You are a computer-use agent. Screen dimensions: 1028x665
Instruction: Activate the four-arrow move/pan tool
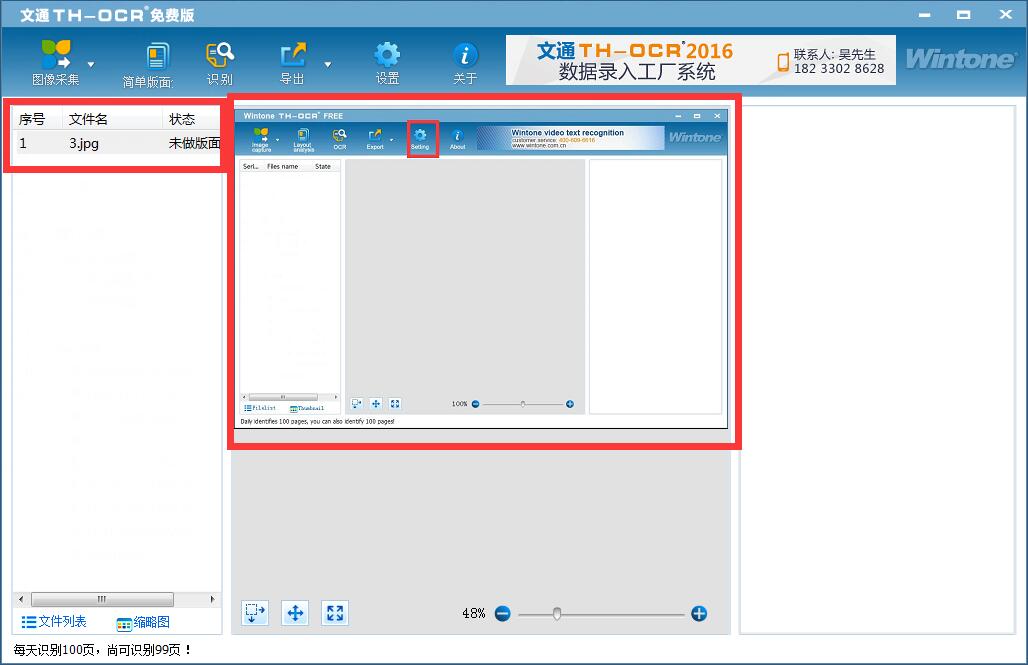pyautogui.click(x=295, y=613)
